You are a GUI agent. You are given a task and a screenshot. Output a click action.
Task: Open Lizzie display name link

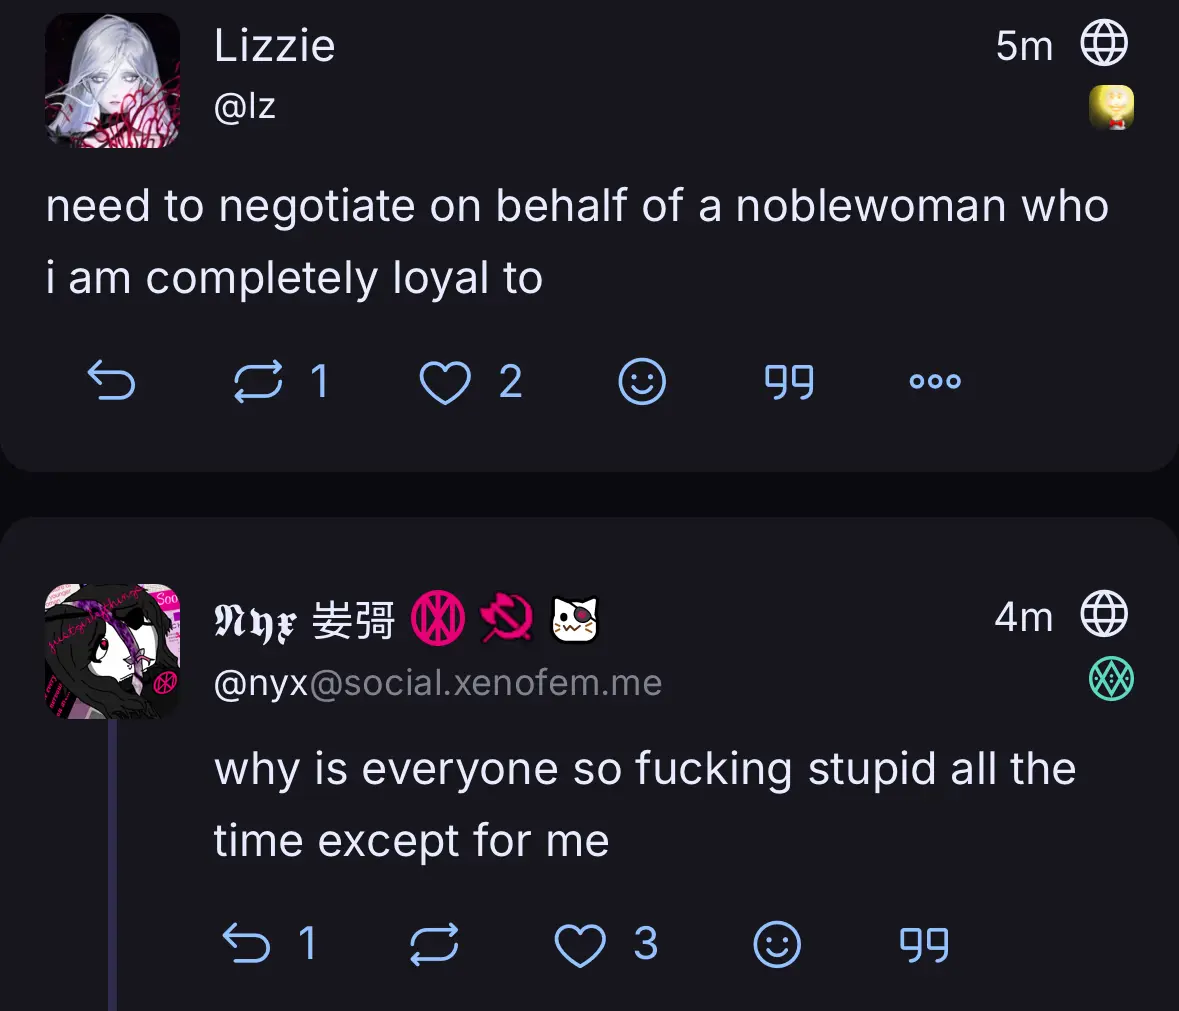[274, 45]
